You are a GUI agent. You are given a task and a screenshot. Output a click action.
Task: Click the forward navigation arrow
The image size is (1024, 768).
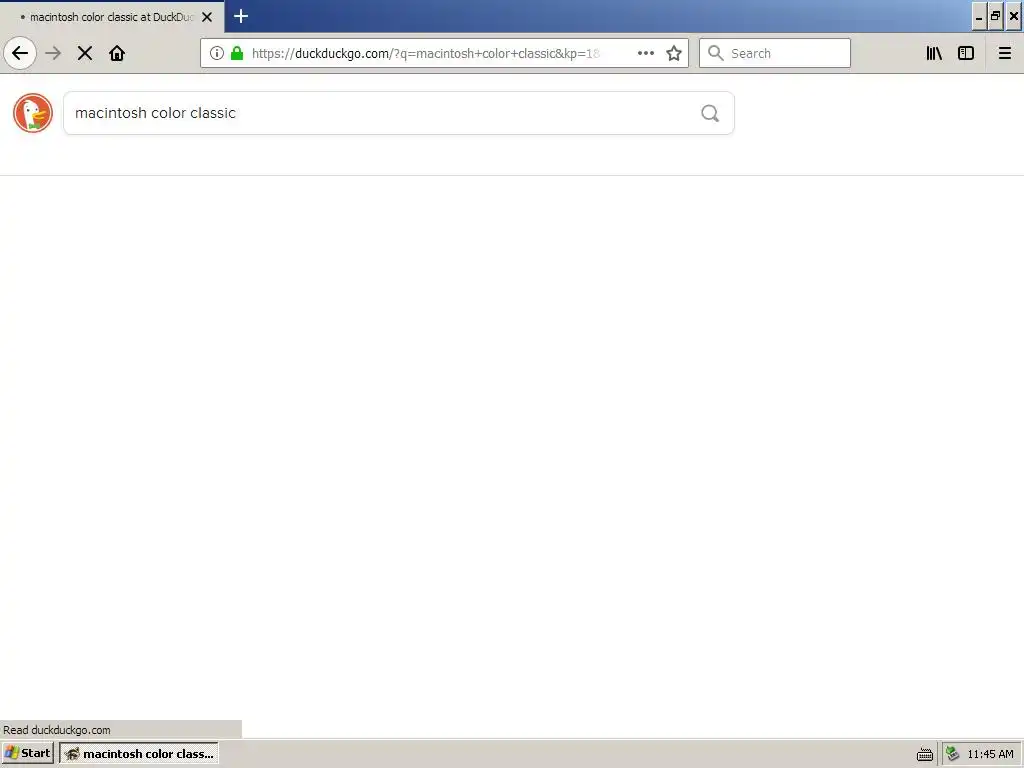53,53
